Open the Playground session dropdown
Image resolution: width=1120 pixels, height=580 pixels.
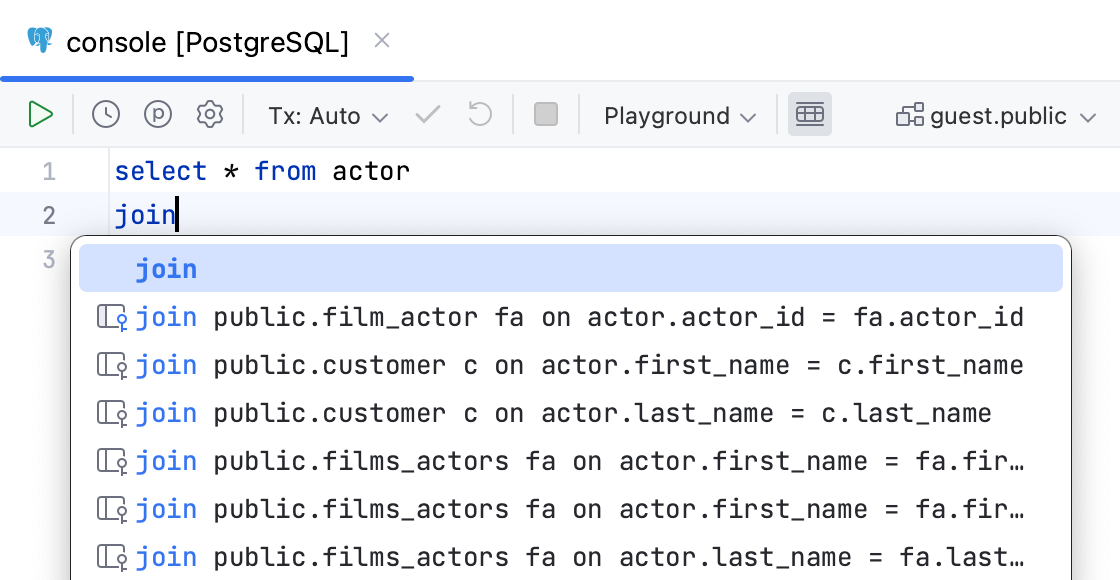(678, 114)
